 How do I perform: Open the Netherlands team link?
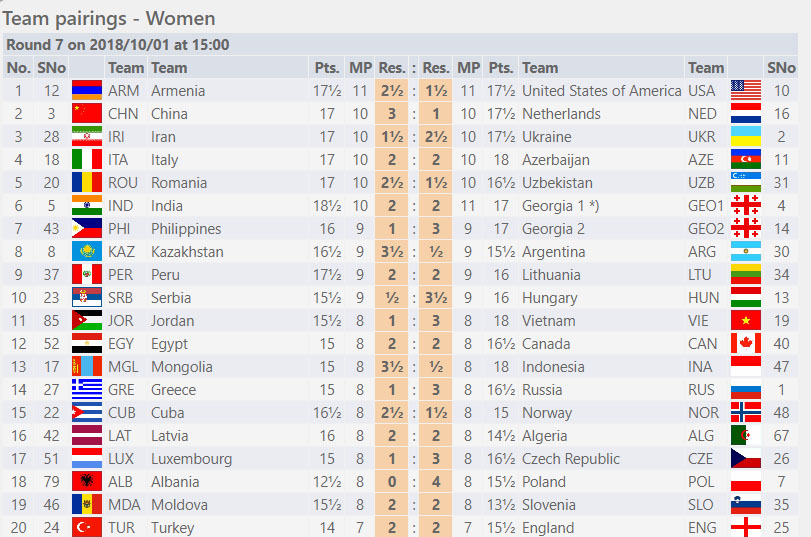click(561, 114)
